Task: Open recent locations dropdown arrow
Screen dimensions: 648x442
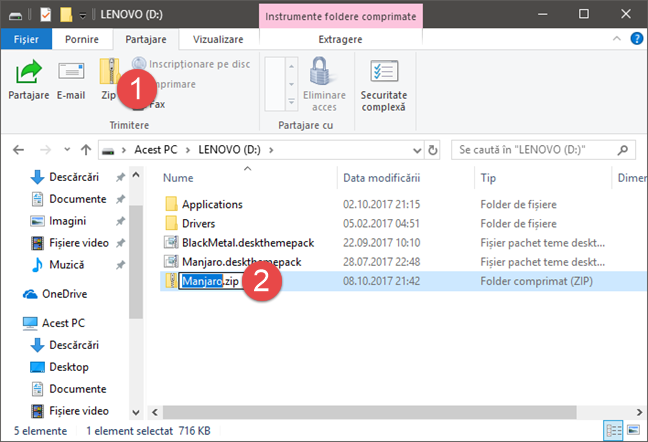Action: (67, 150)
